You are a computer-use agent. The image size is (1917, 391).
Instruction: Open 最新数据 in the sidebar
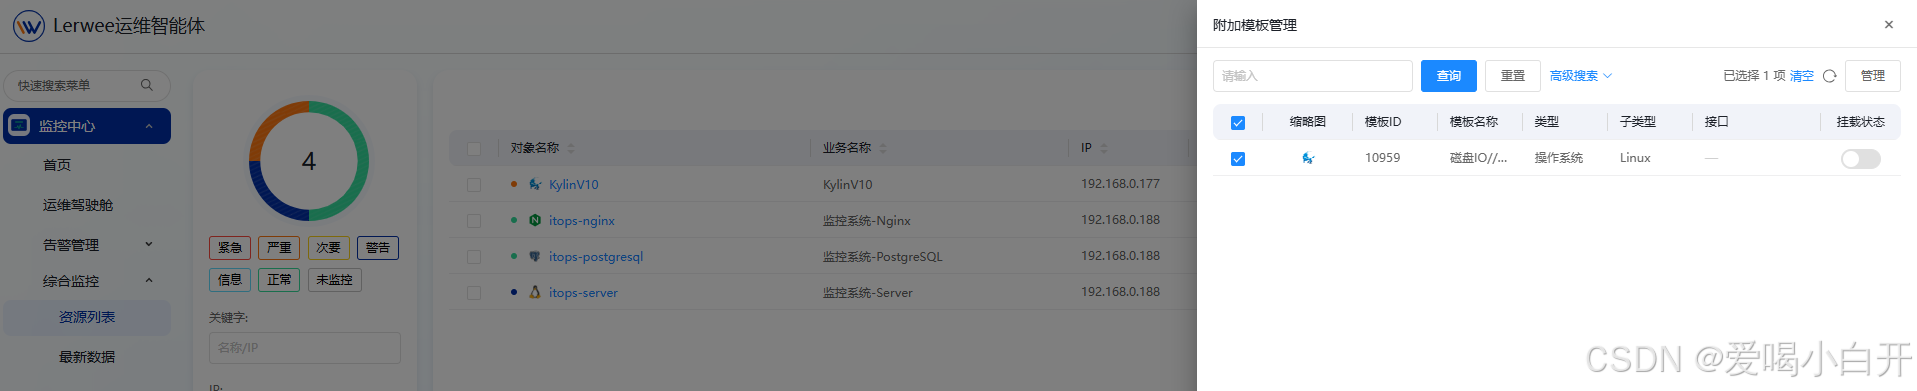(87, 357)
